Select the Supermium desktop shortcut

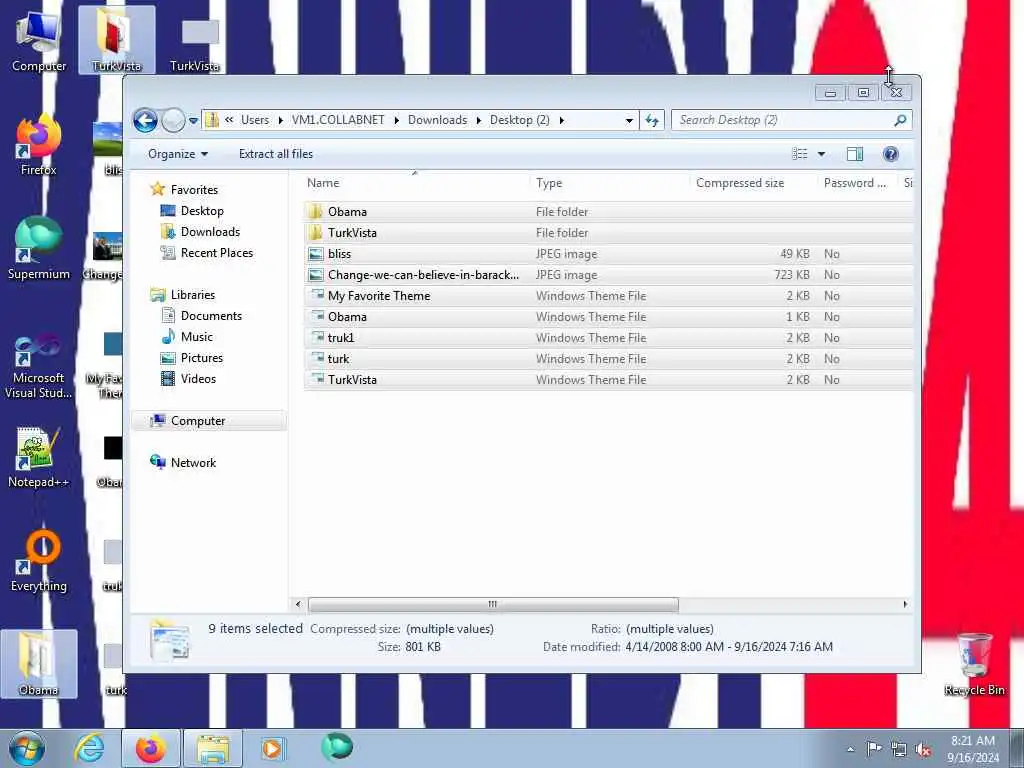(x=39, y=249)
